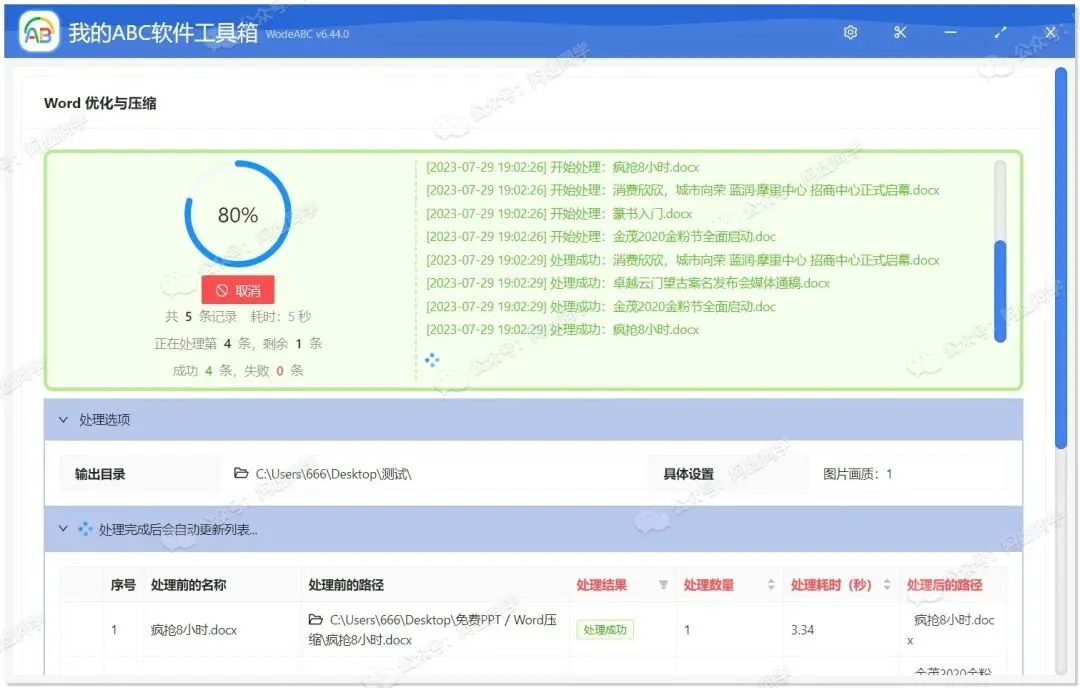Screen dimensions: 1080x688
Task: Click the 80% circular progress indicator
Action: click(238, 214)
